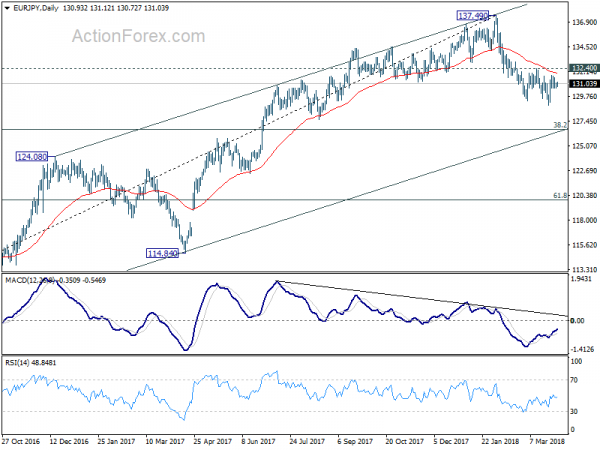Click the MACD 0.00 zero line label
This screenshot has height=450, width=600.
click(x=577, y=321)
